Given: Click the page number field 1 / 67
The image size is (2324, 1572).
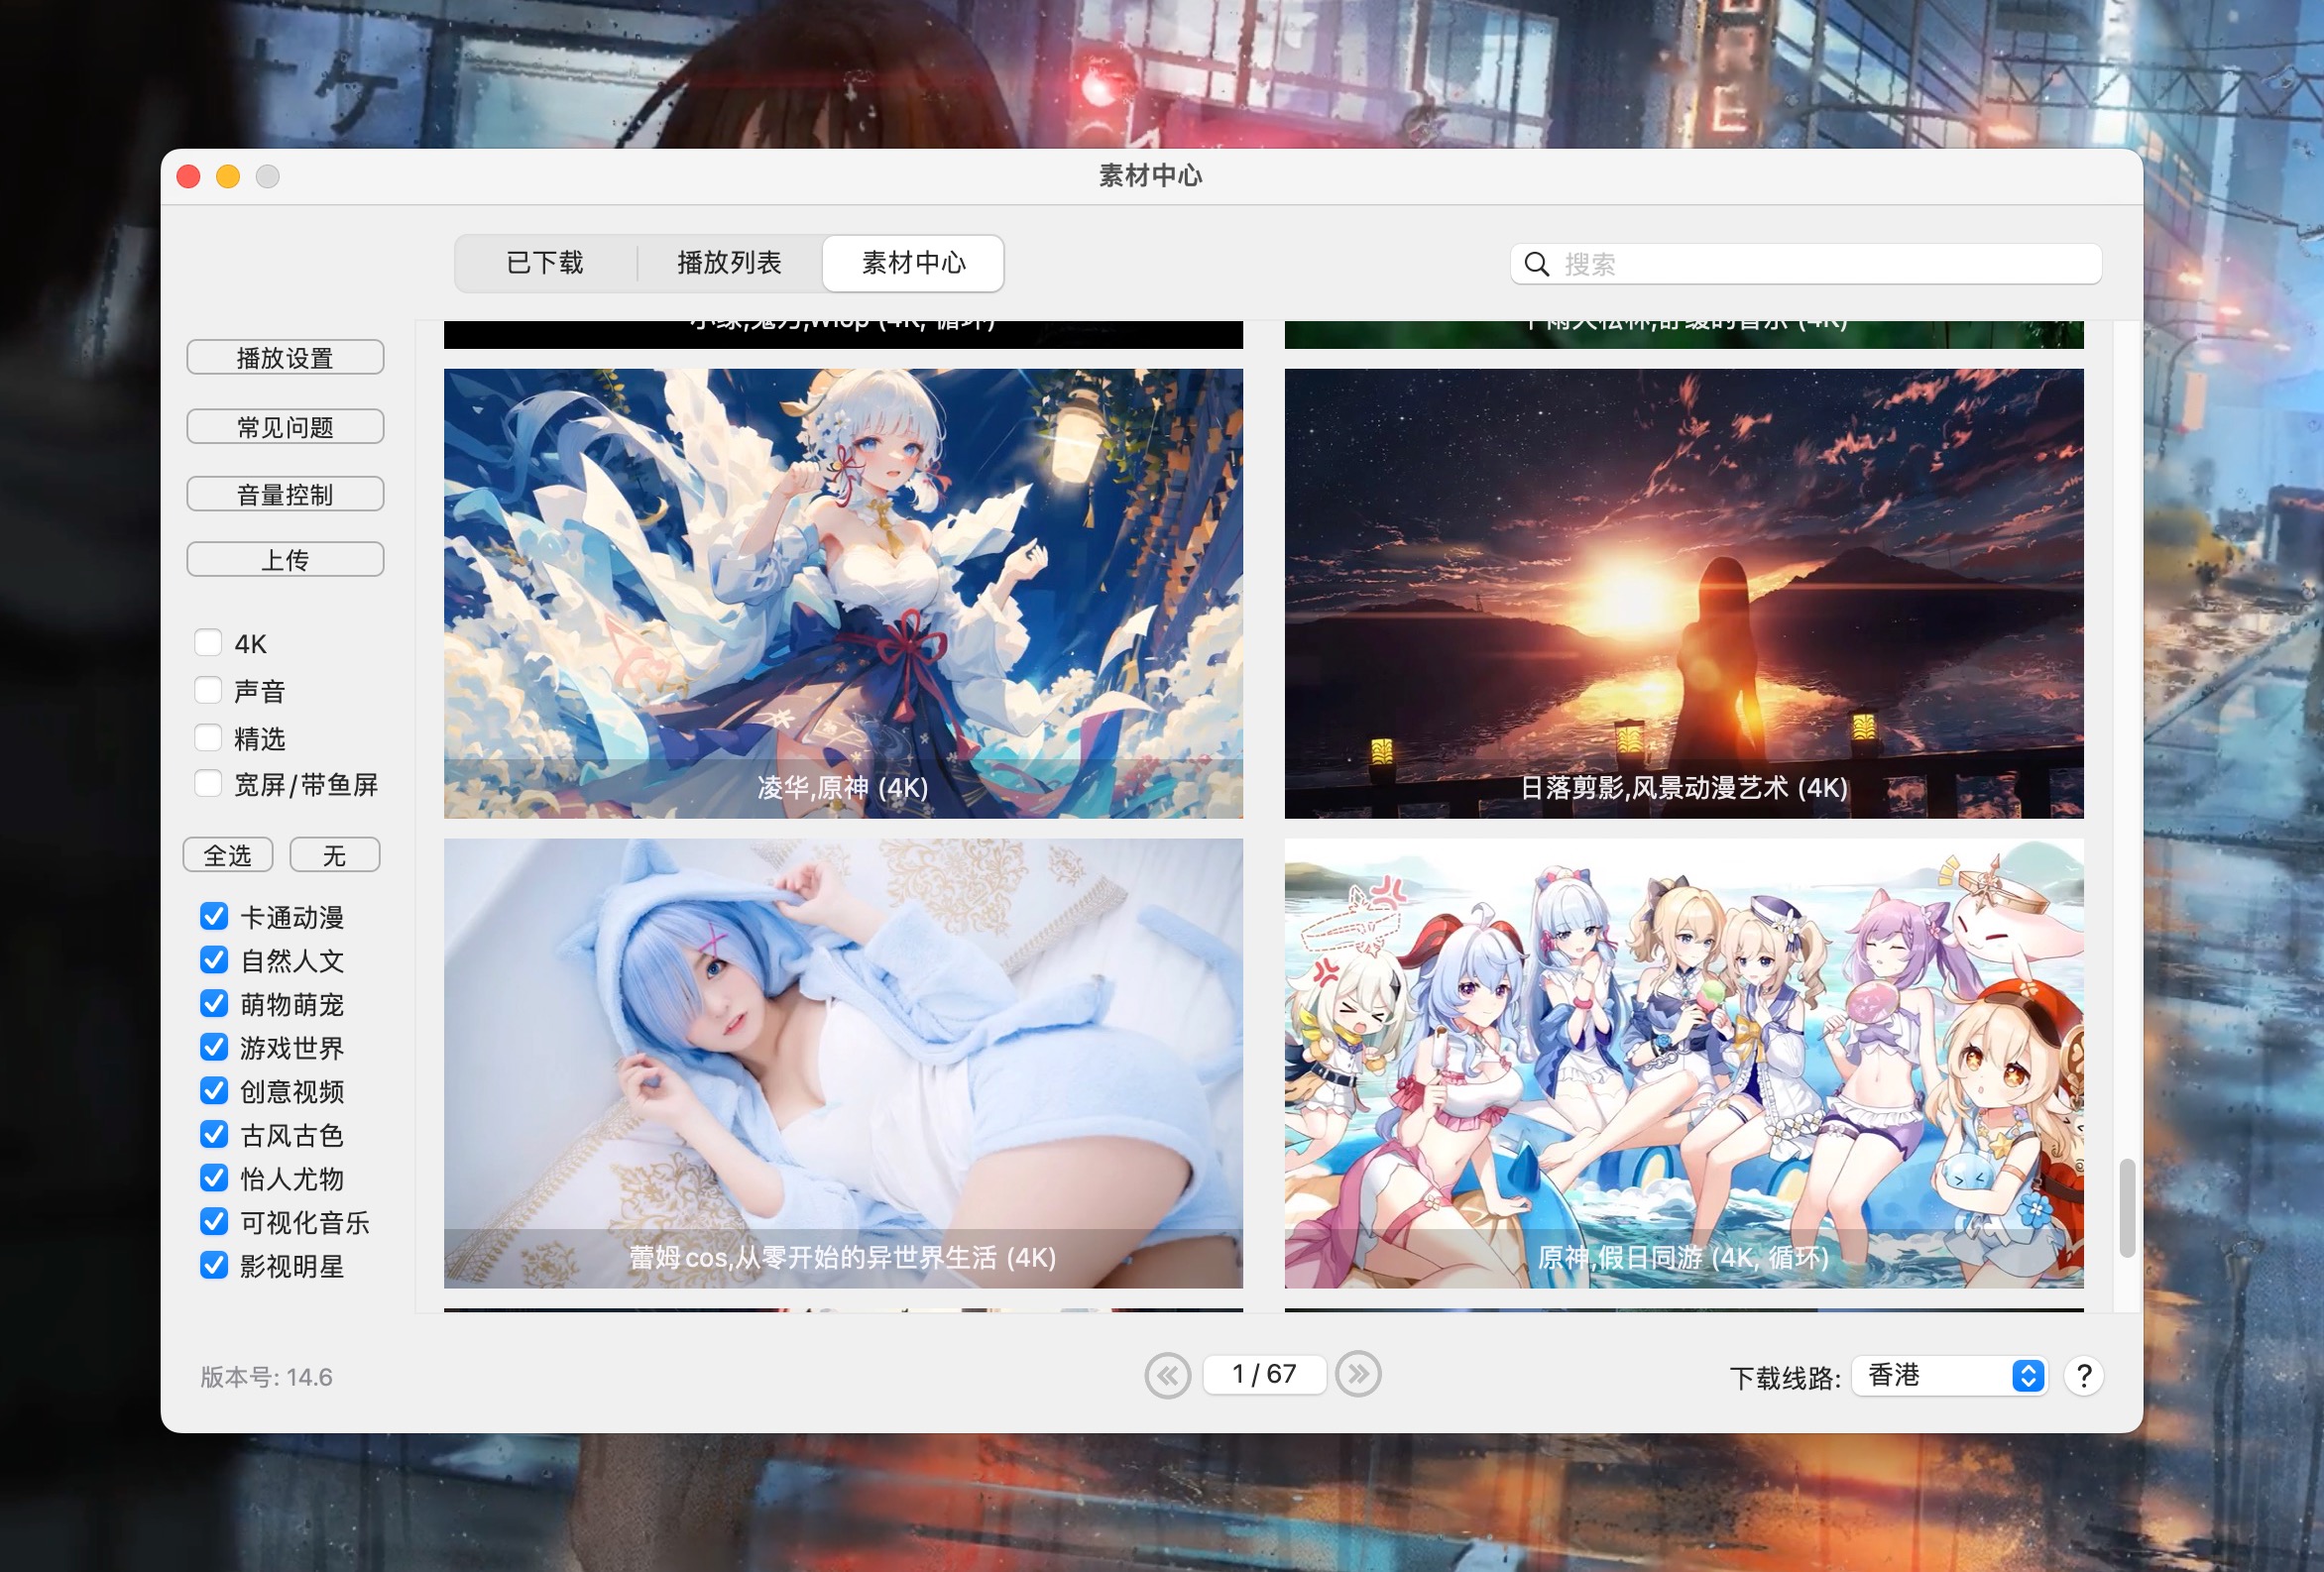Looking at the screenshot, I should (1264, 1375).
